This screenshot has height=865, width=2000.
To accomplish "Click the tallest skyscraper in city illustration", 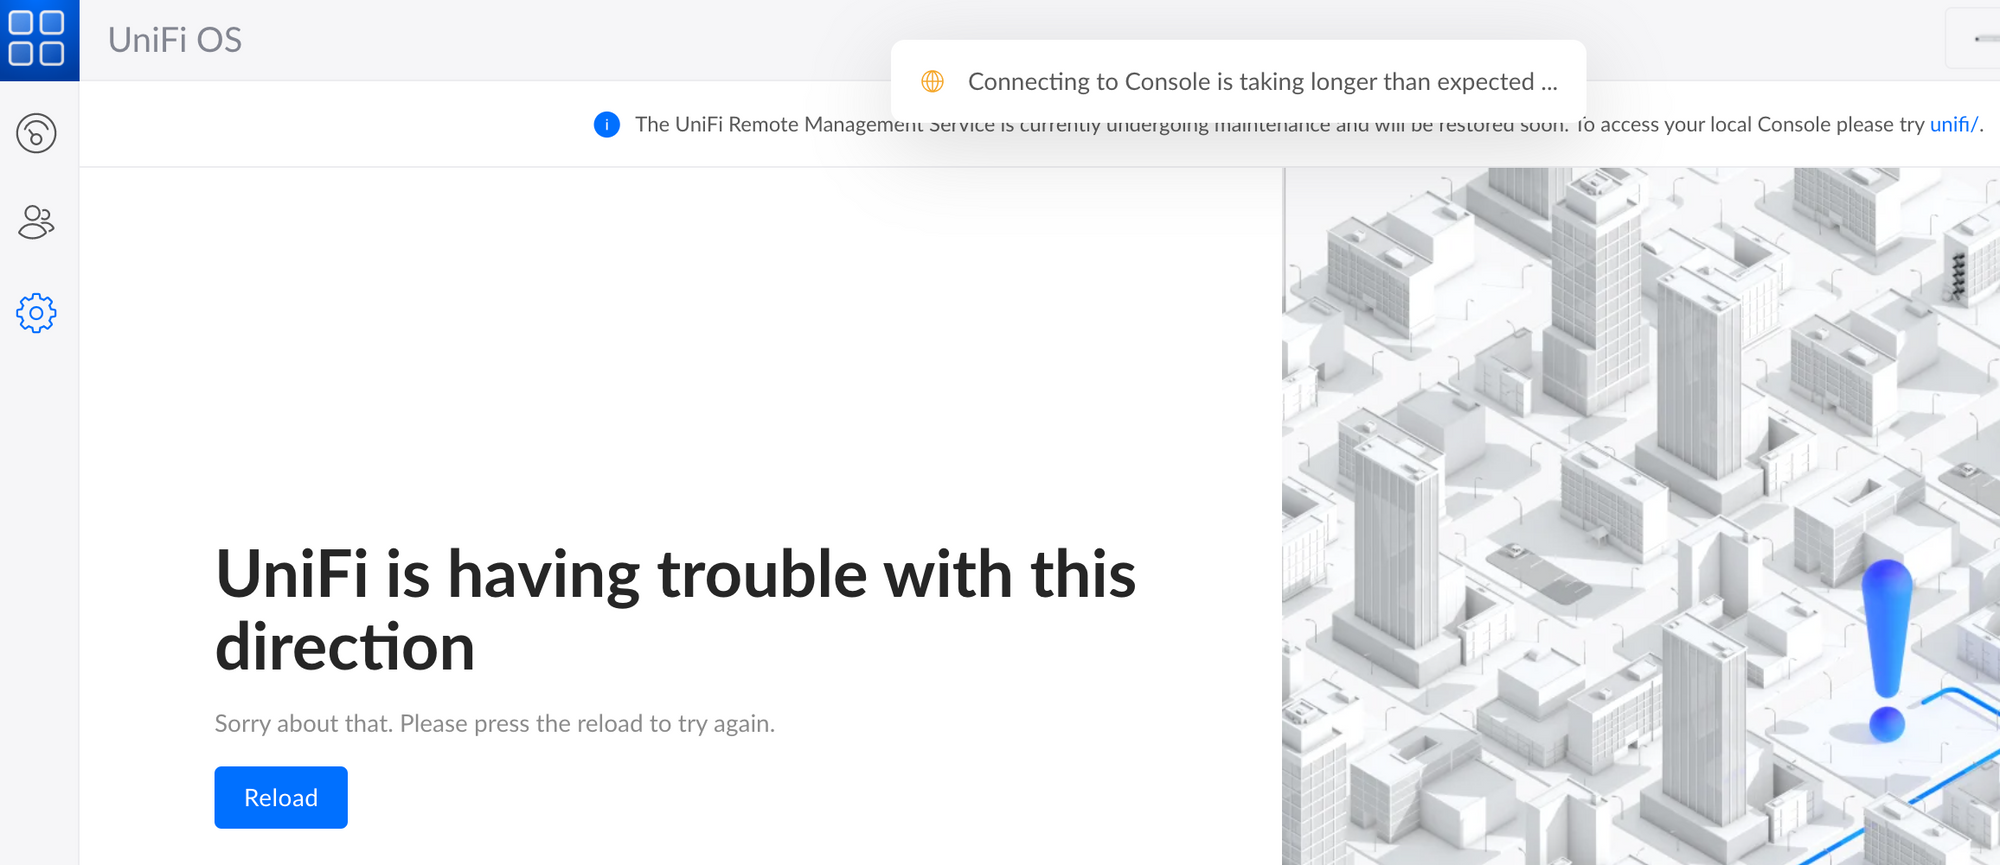I will click(1695, 380).
